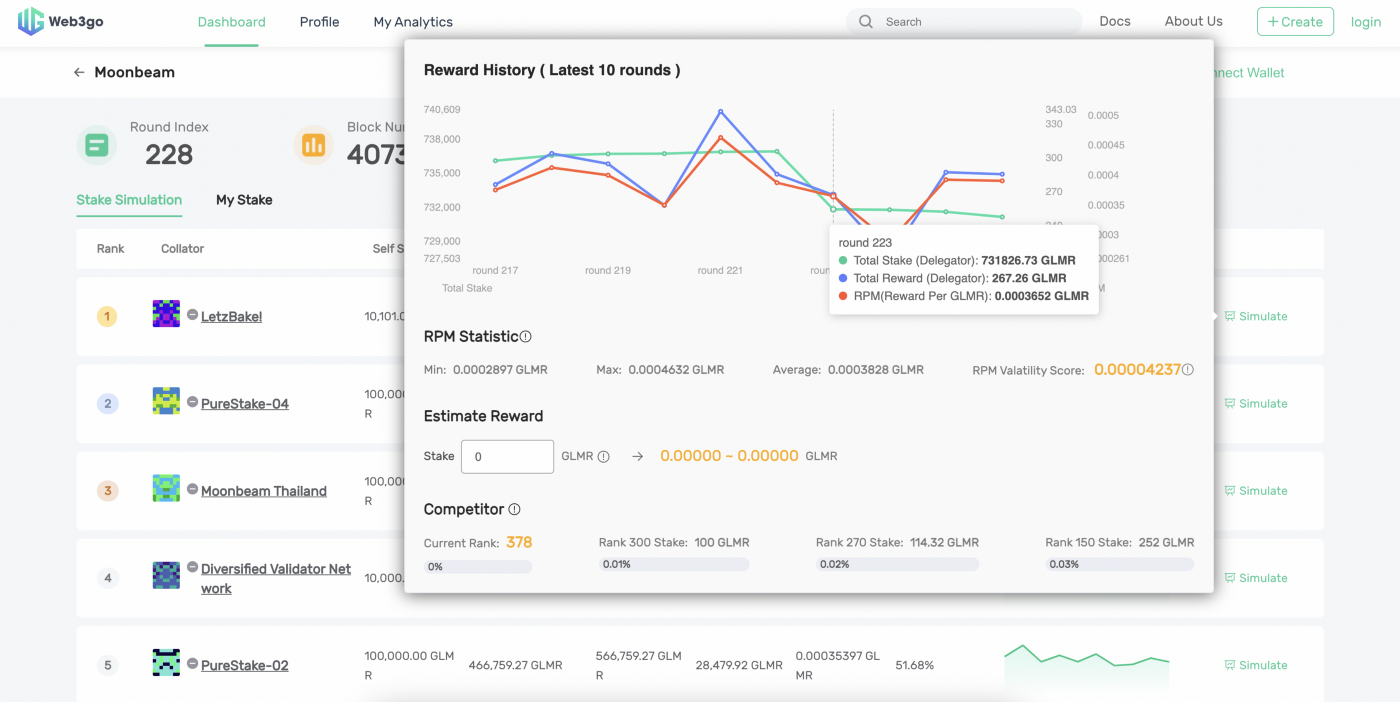Image resolution: width=1400 pixels, height=702 pixels.
Task: Switch to the My Stake tab
Action: 244,200
